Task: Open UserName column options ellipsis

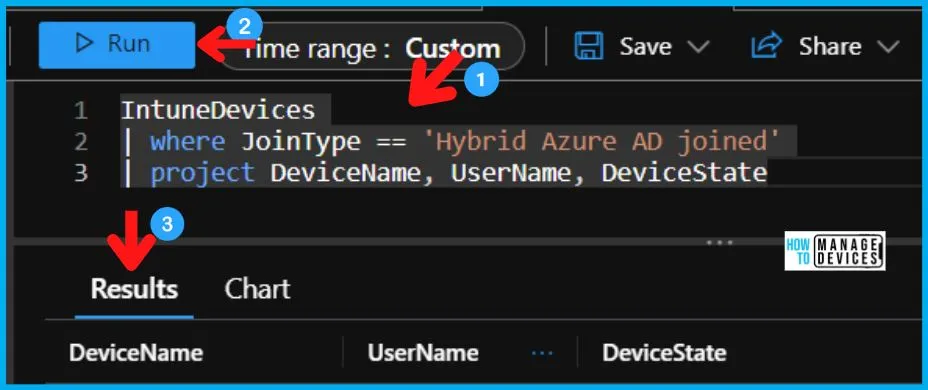Action: [542, 353]
